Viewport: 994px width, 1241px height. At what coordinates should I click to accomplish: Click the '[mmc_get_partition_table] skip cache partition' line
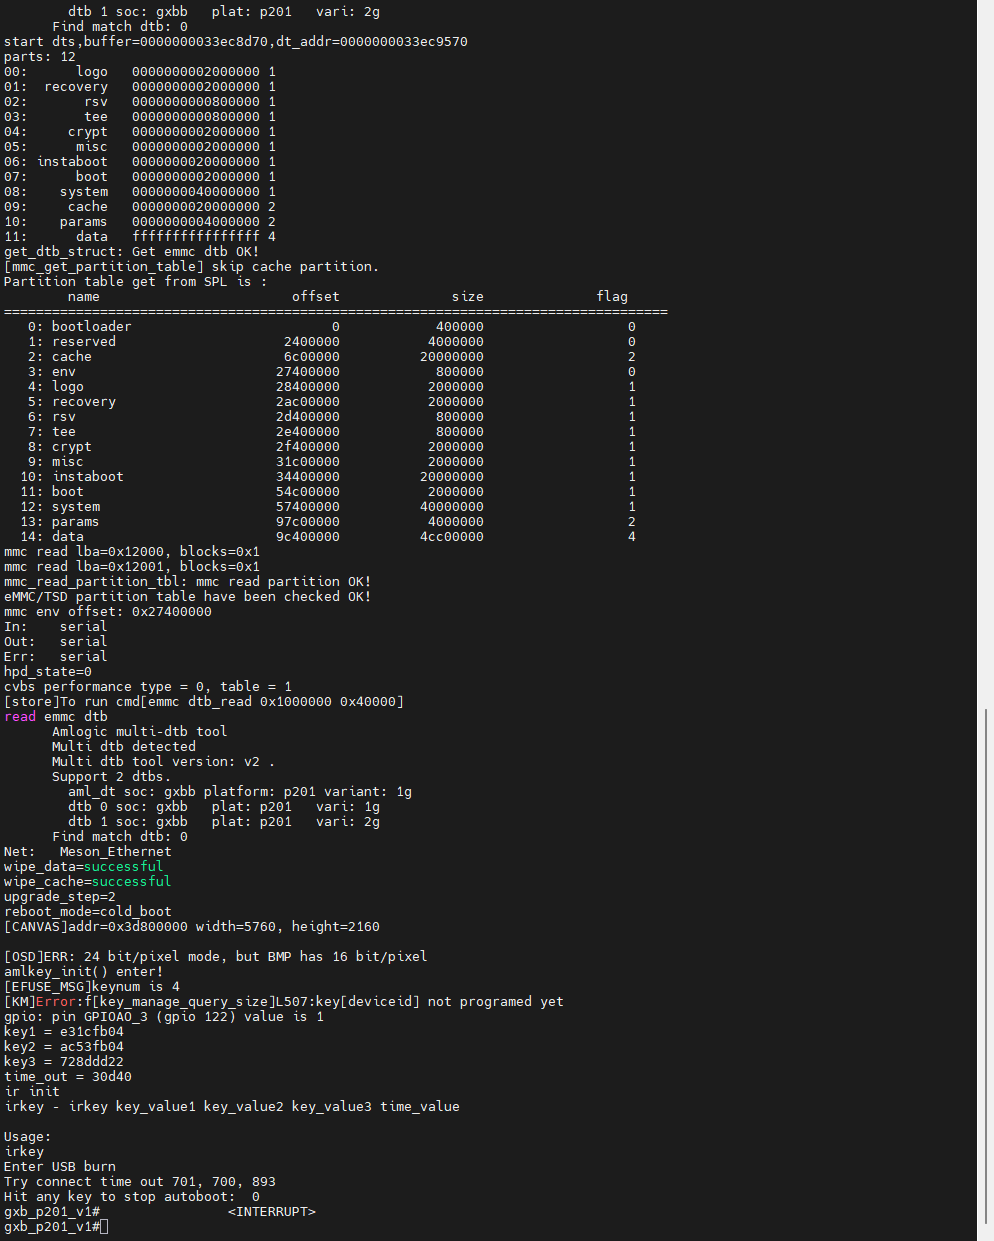tap(192, 267)
